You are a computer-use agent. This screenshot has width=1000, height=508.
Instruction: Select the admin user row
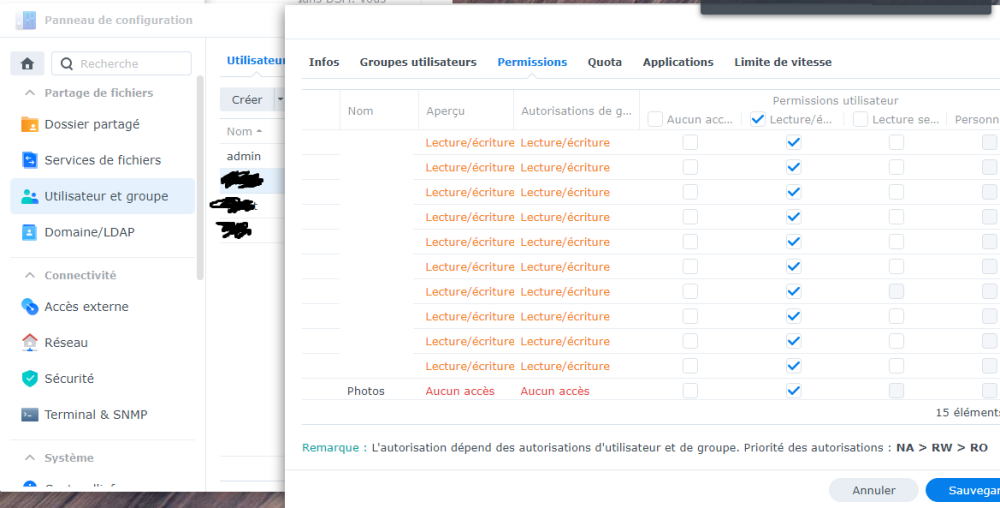click(252, 156)
